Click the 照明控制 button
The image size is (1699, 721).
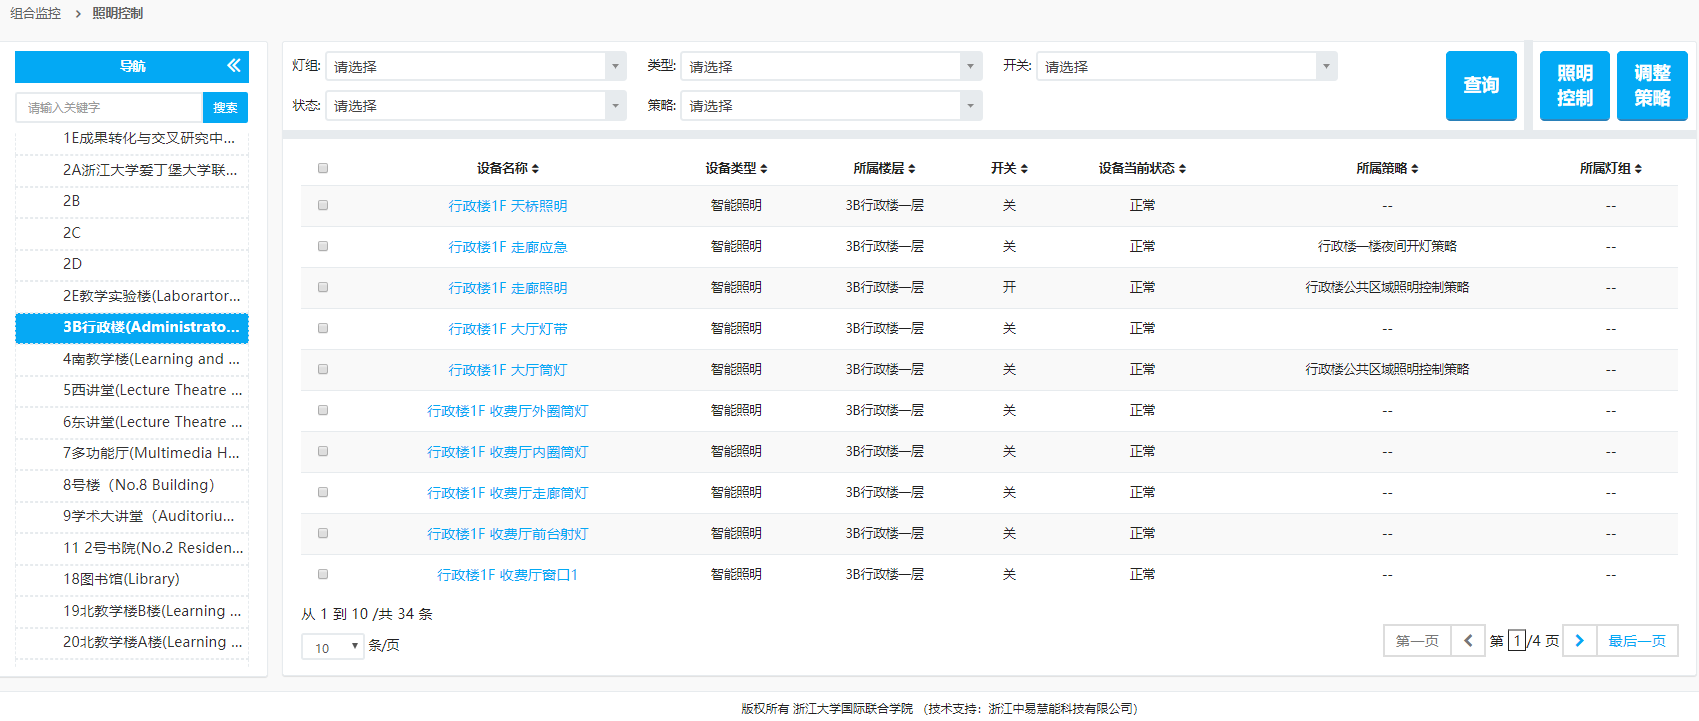coord(1575,86)
